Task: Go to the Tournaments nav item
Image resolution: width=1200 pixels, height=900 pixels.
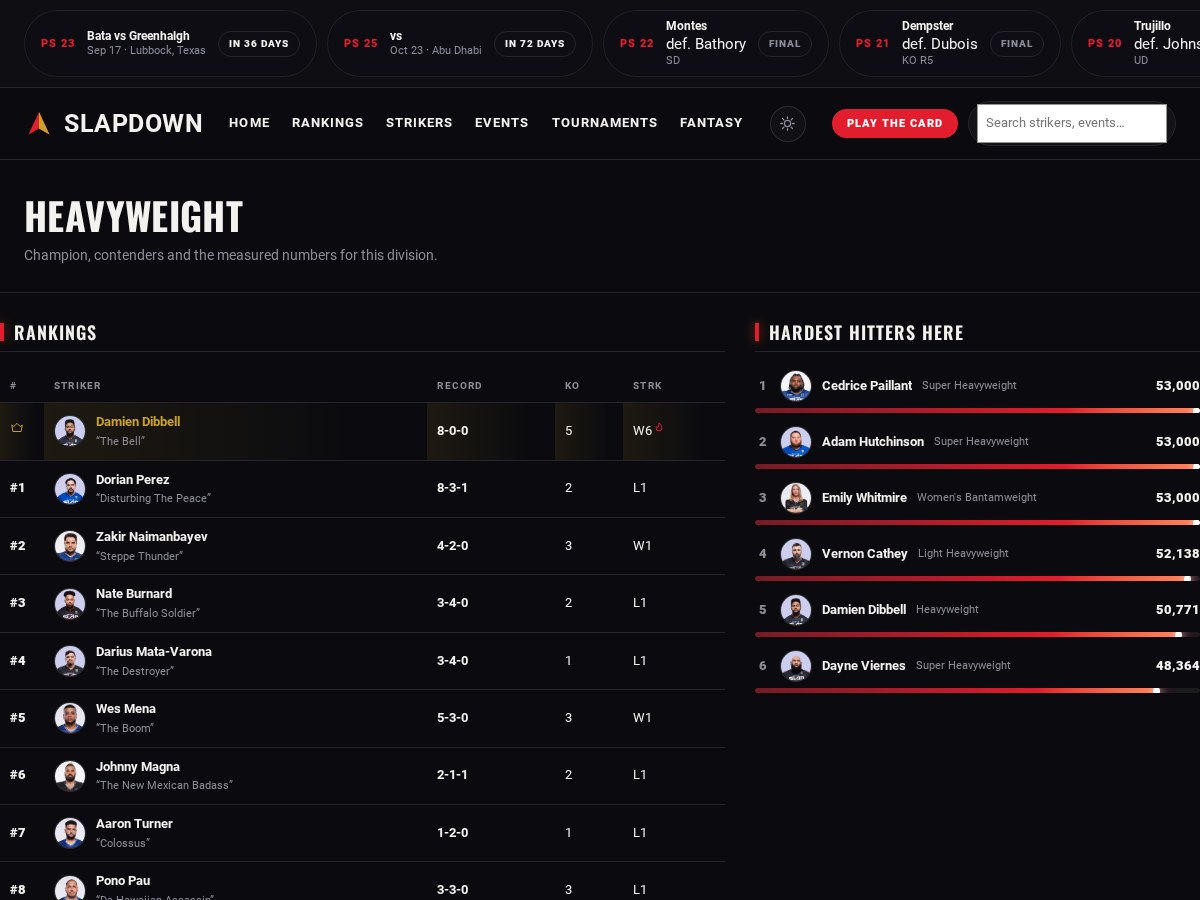Action: point(605,123)
